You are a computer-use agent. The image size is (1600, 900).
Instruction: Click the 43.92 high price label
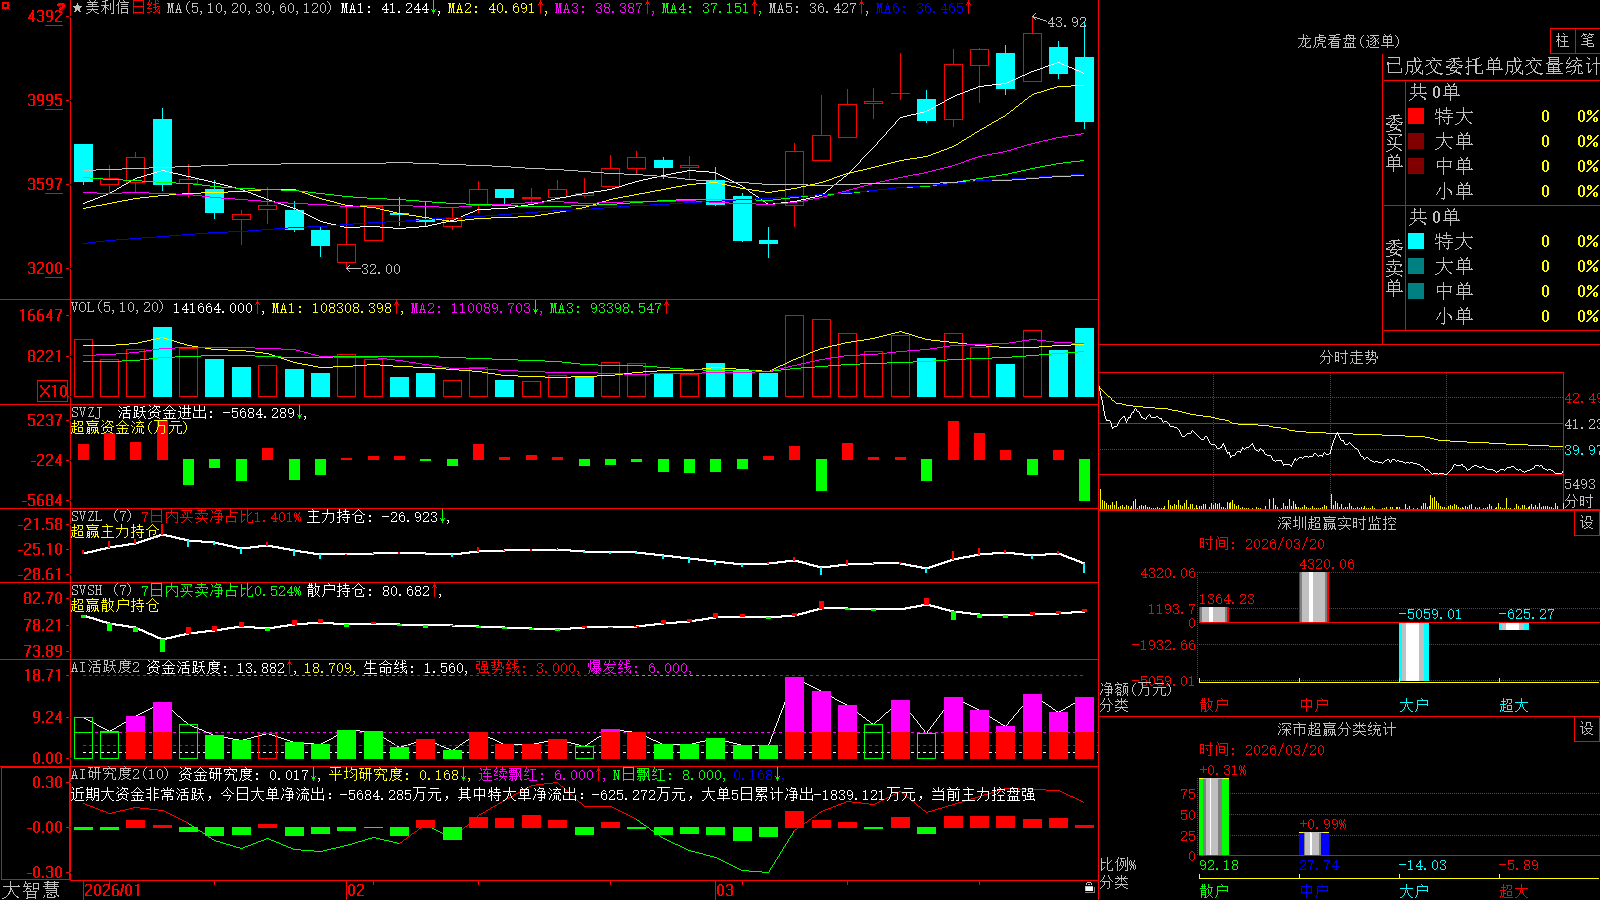1066,22
